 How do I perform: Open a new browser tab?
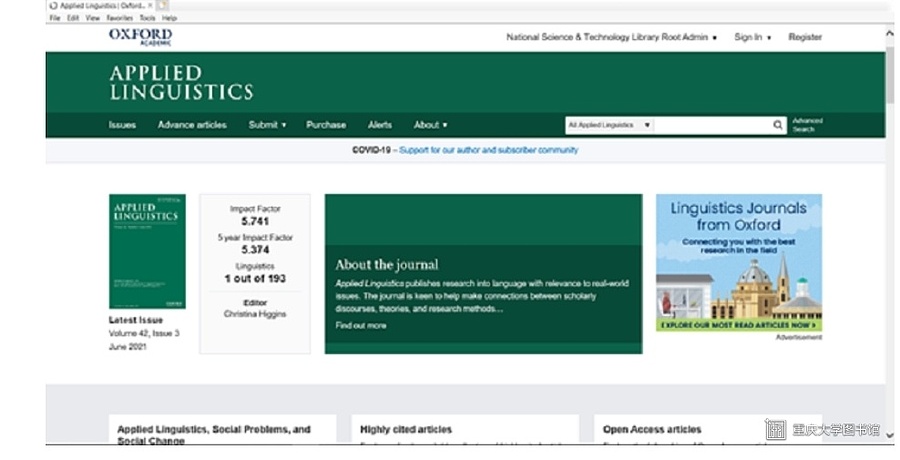click(162, 6)
